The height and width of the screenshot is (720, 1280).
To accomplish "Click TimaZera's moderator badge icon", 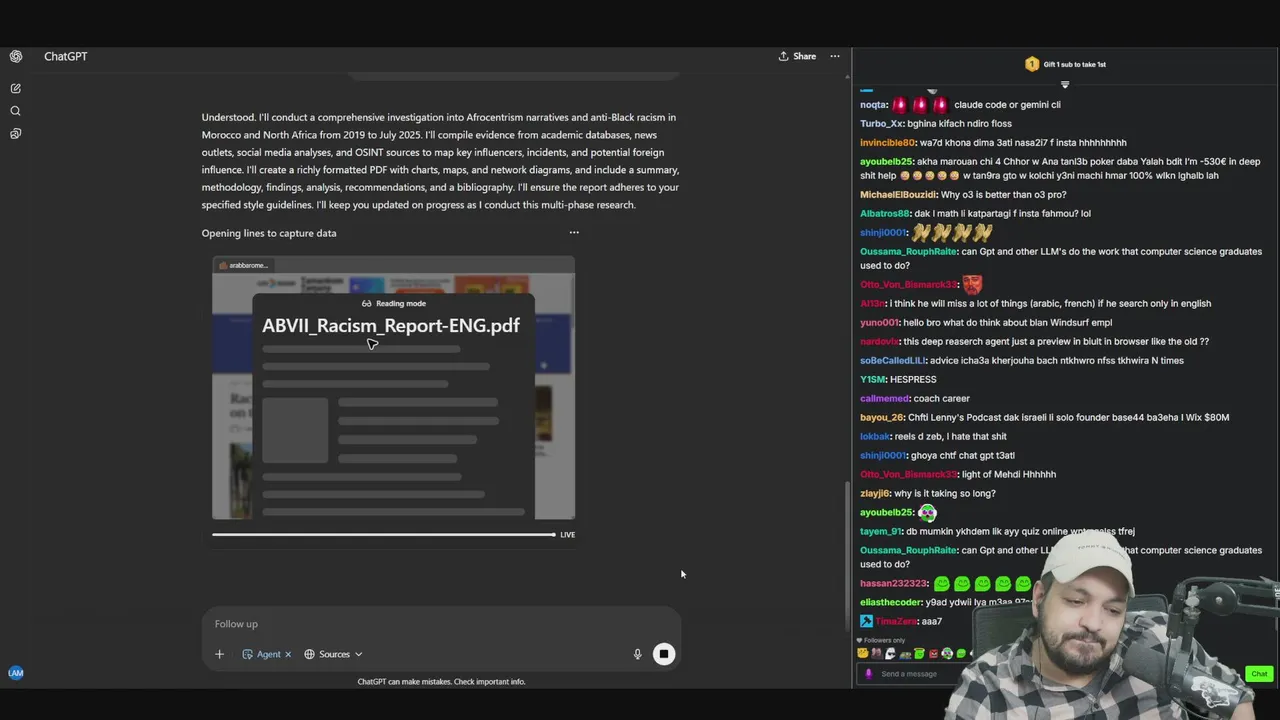I will point(866,621).
